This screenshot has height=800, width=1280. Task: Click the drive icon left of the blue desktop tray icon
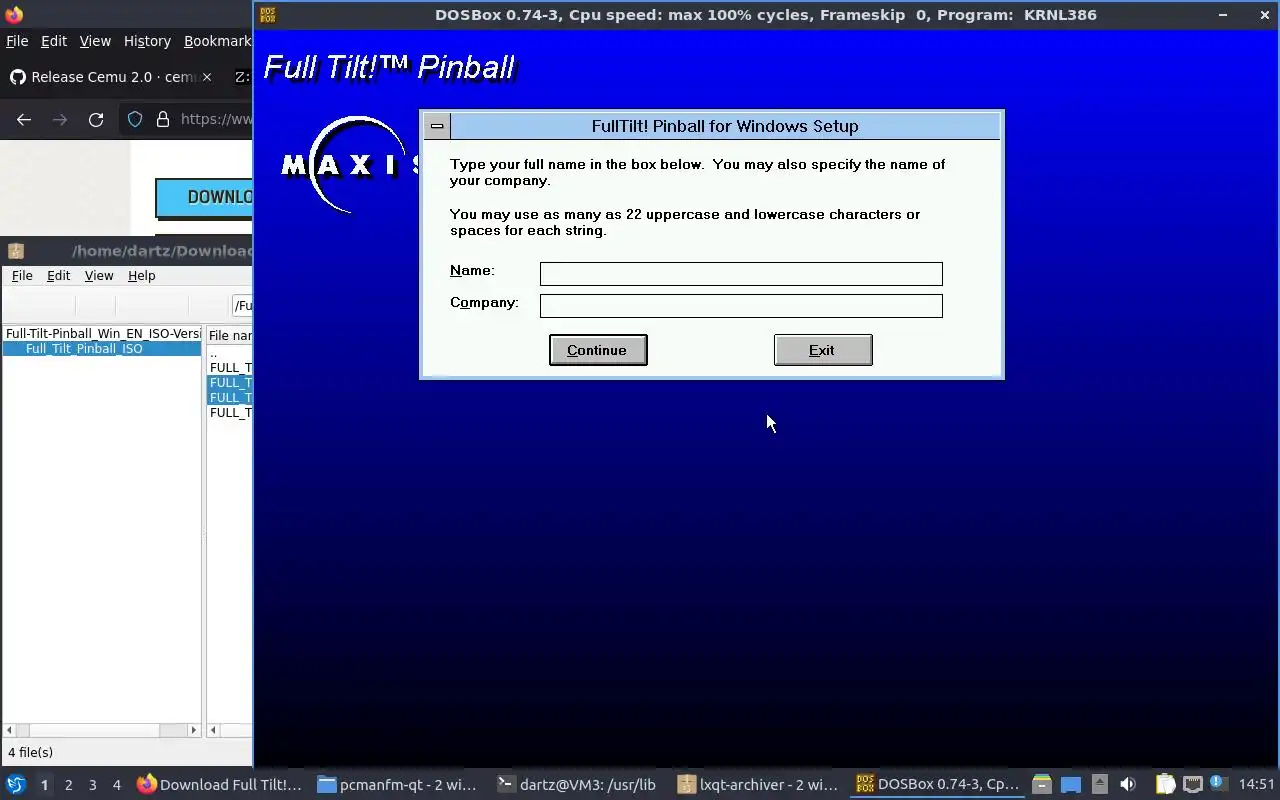click(1042, 785)
